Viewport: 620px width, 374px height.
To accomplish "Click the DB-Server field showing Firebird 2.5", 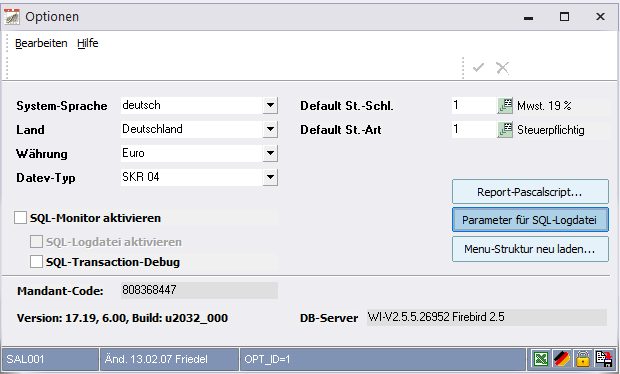I will [487, 317].
